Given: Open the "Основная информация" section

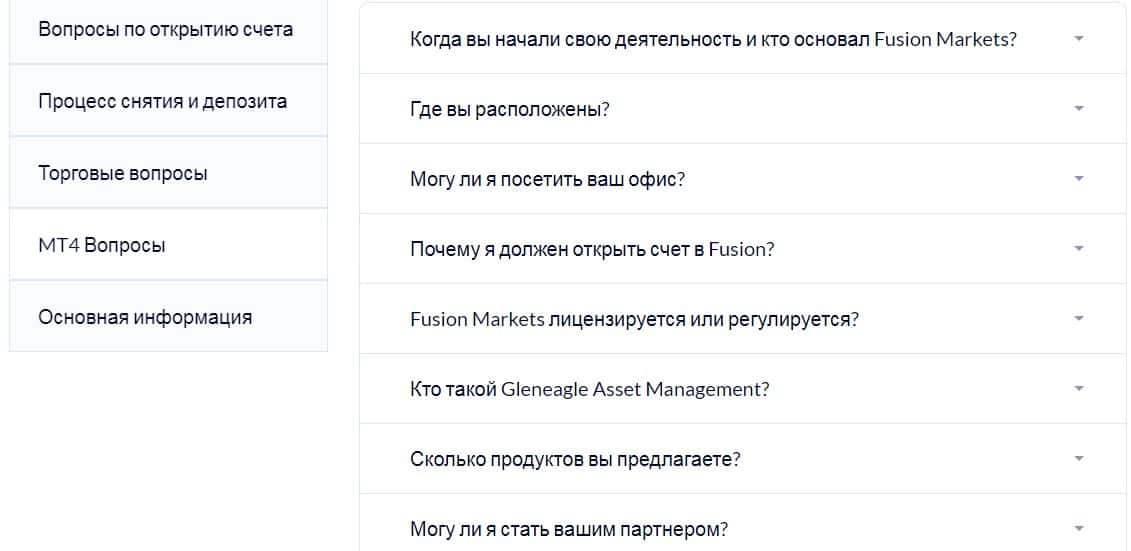Looking at the screenshot, I should click(x=145, y=317).
